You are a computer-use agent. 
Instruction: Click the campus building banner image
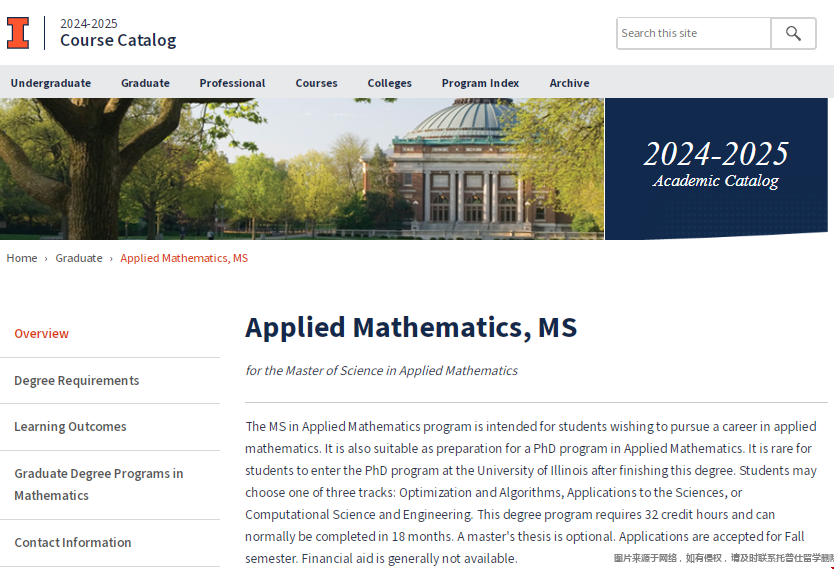point(302,169)
